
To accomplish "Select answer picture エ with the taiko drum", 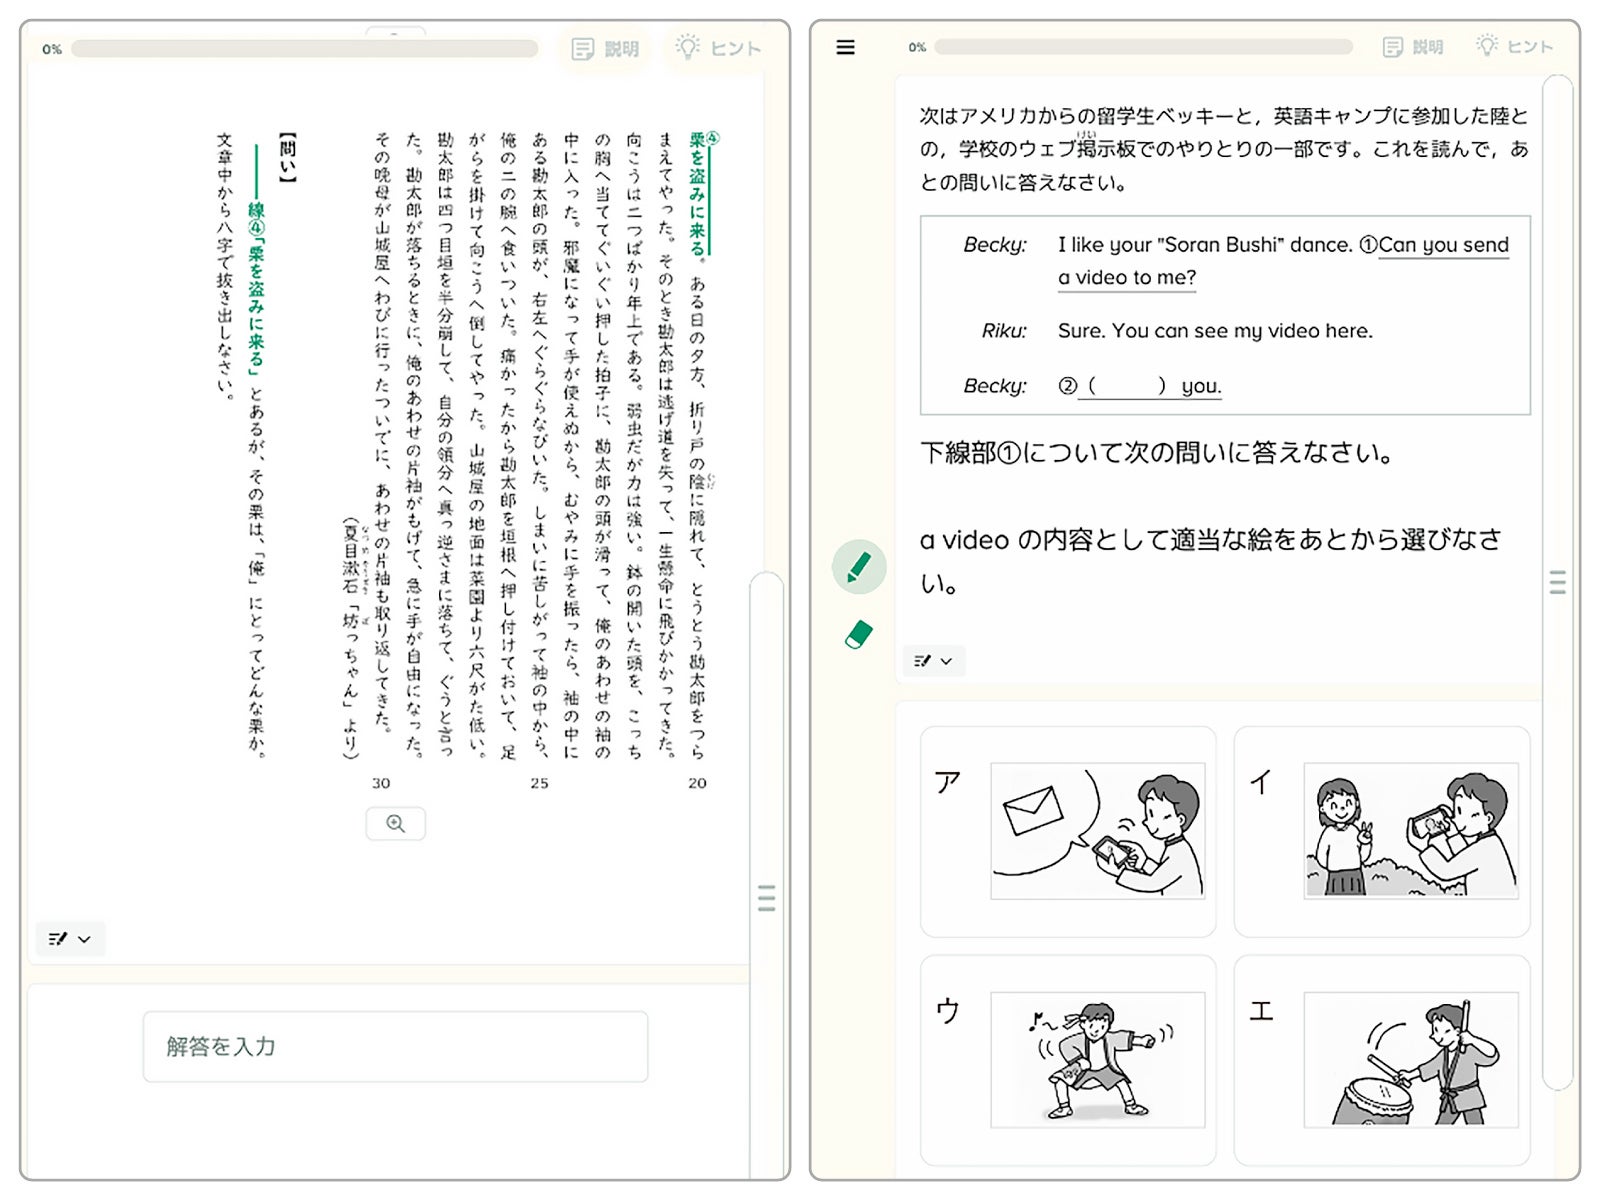I will point(1383,1060).
